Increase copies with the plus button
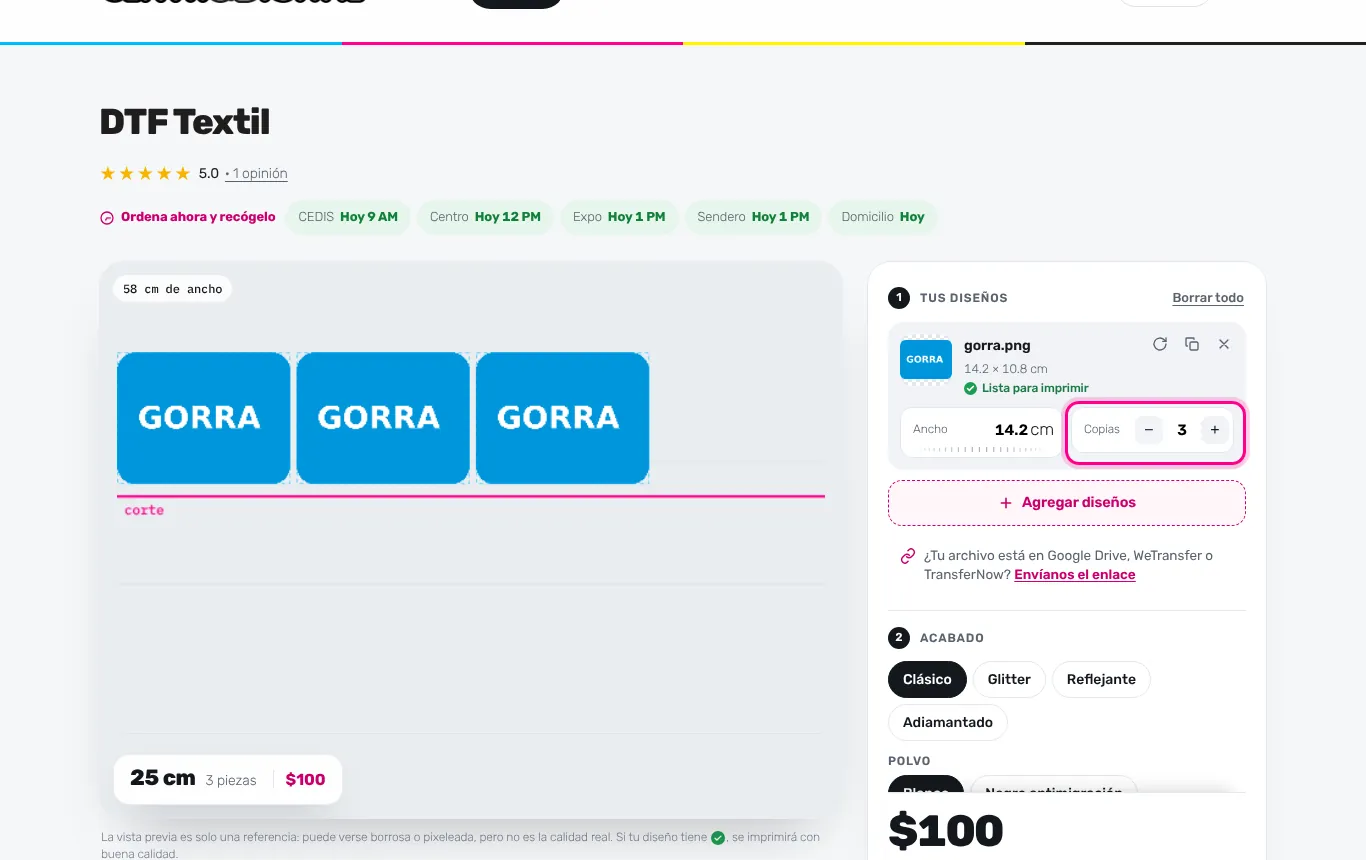Viewport: 1366px width, 860px height. (x=1215, y=430)
